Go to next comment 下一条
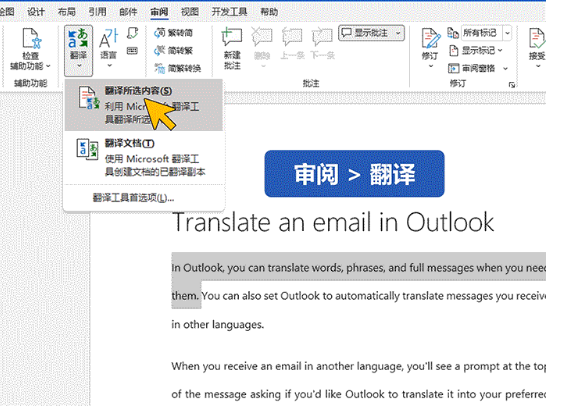The height and width of the screenshot is (407, 567). [322, 43]
